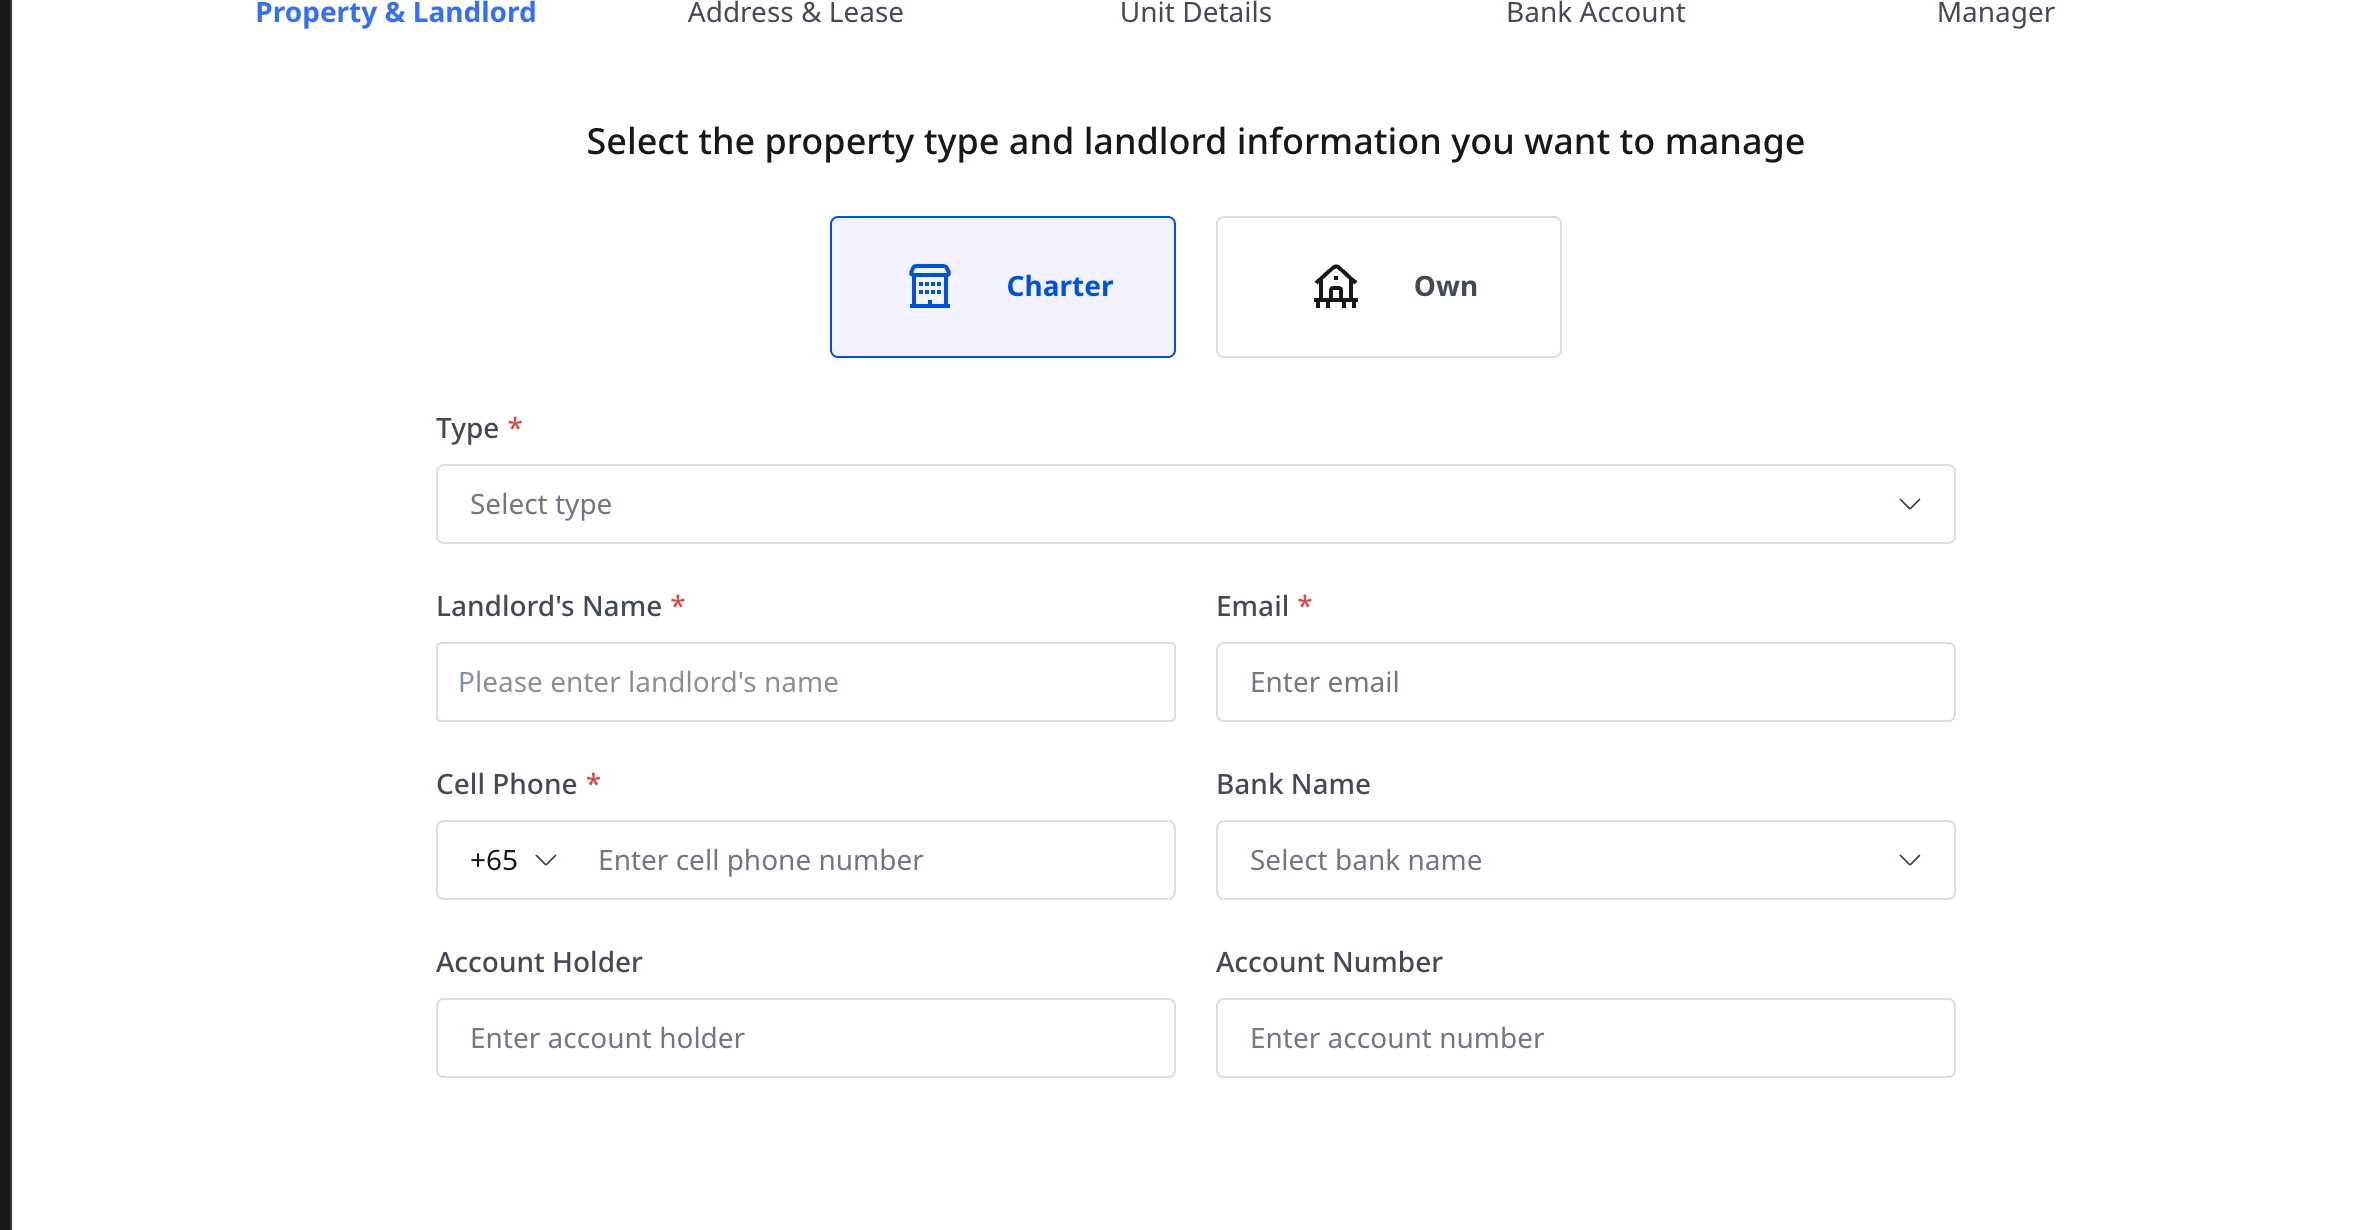Switch to Address & Lease step
2380x1230 pixels.
(795, 12)
